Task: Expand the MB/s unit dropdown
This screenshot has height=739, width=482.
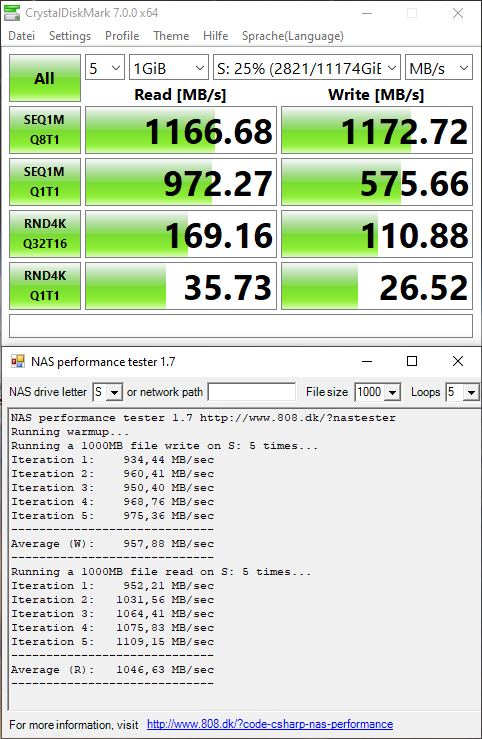Action: click(x=439, y=69)
